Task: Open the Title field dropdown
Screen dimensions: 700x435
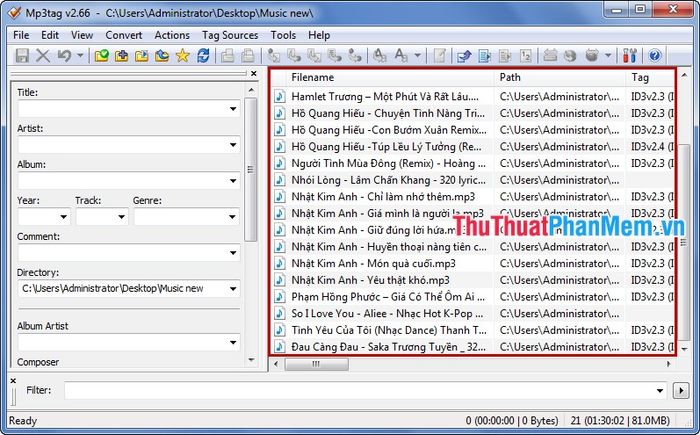Action: click(233, 109)
